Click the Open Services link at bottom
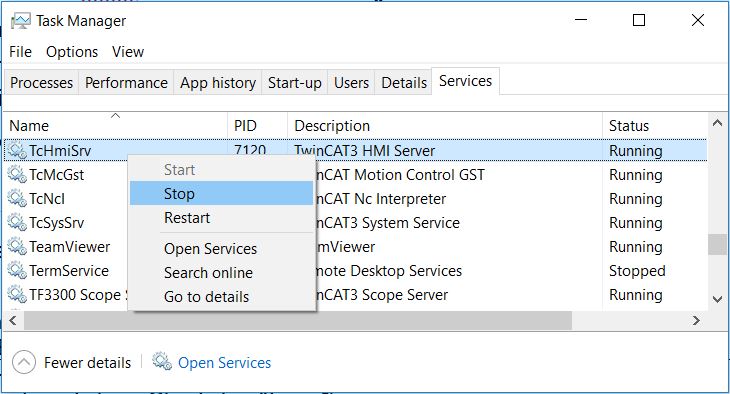730x394 pixels. pyautogui.click(x=224, y=362)
